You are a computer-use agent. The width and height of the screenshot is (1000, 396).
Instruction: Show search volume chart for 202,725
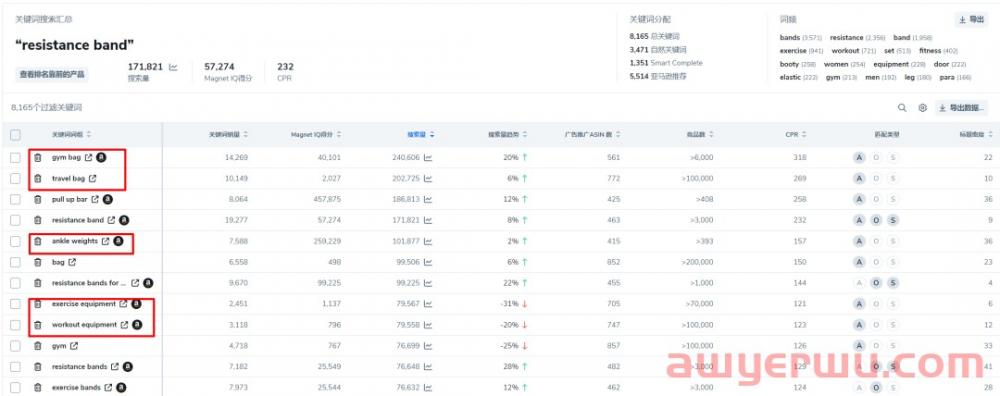point(428,179)
